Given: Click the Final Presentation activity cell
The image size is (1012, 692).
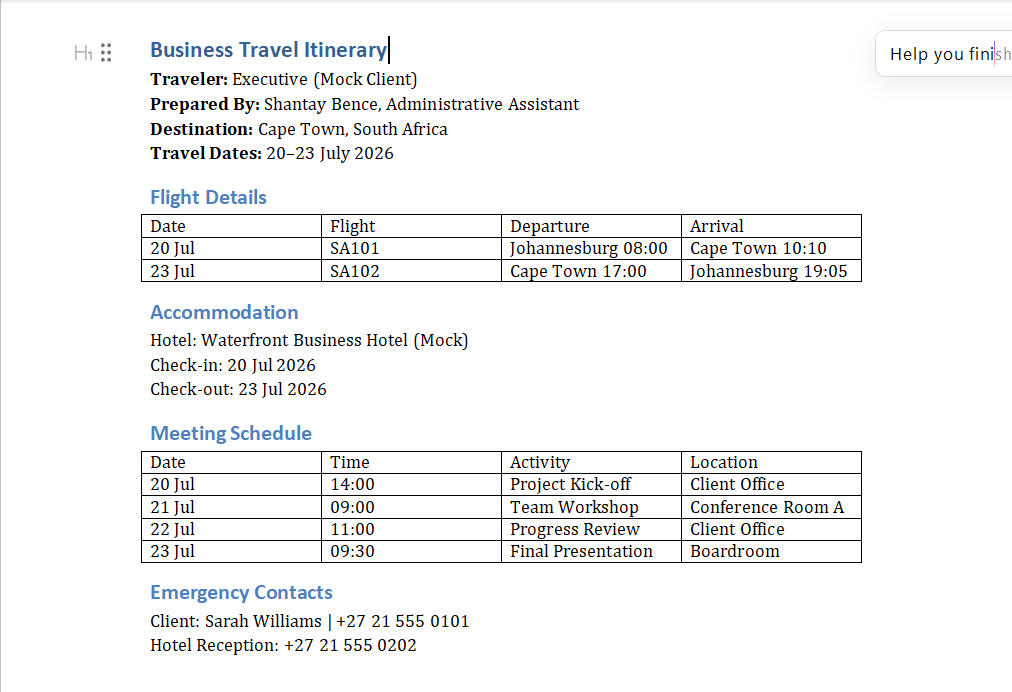Looking at the screenshot, I should tap(591, 551).
